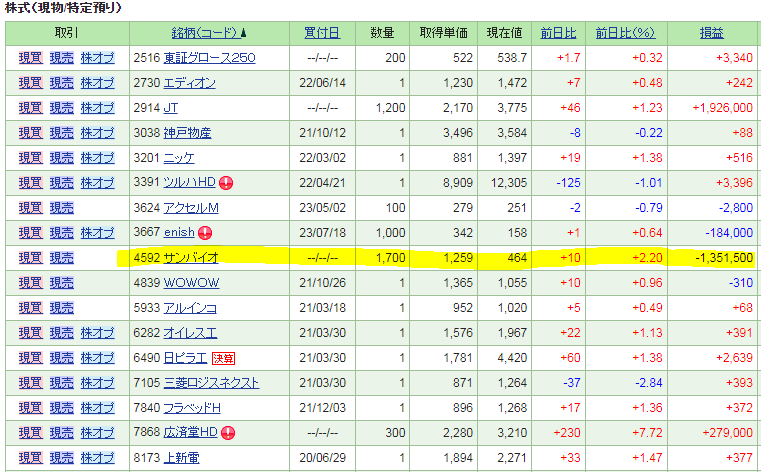Click 現売 in the 東証グロース250 row
The width and height of the screenshot is (761, 472).
pos(62,58)
